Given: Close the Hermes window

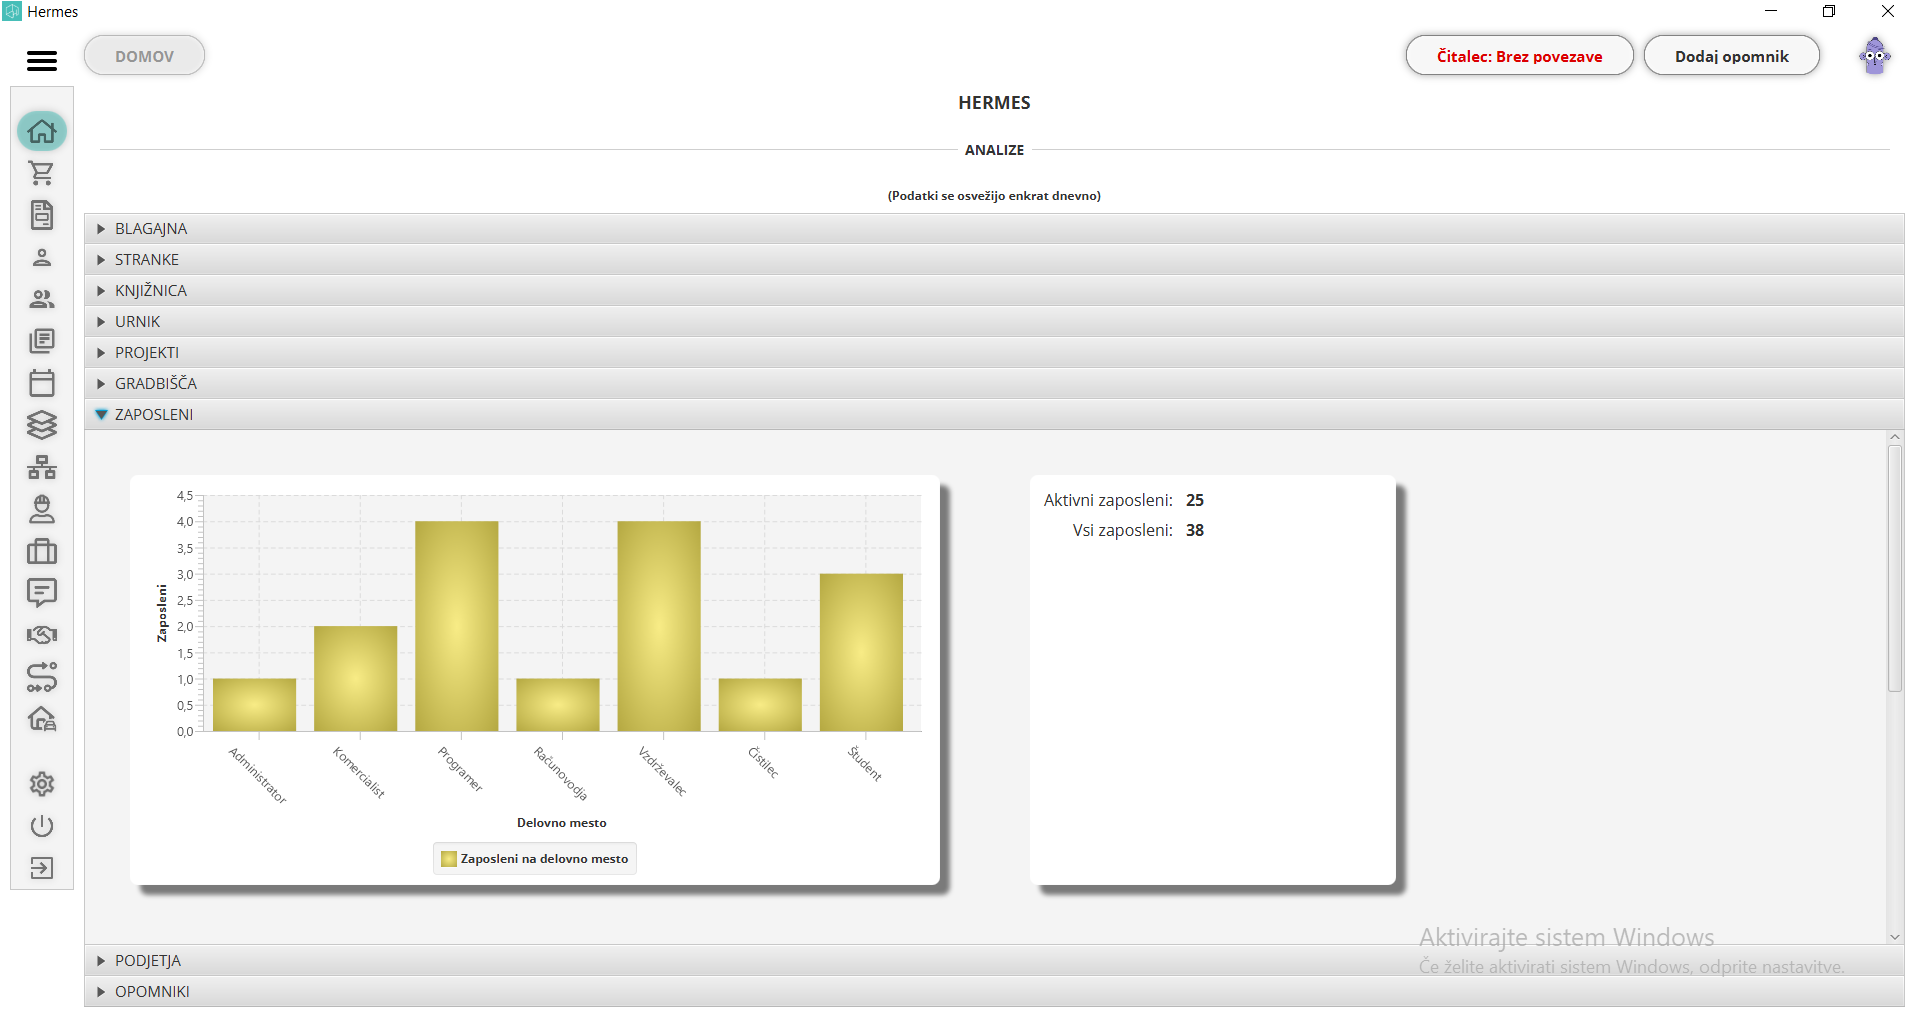Looking at the screenshot, I should coord(1888,12).
